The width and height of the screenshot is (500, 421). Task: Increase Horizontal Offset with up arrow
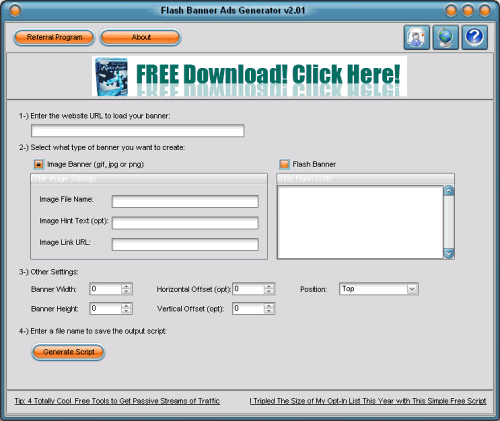pyautogui.click(x=269, y=286)
